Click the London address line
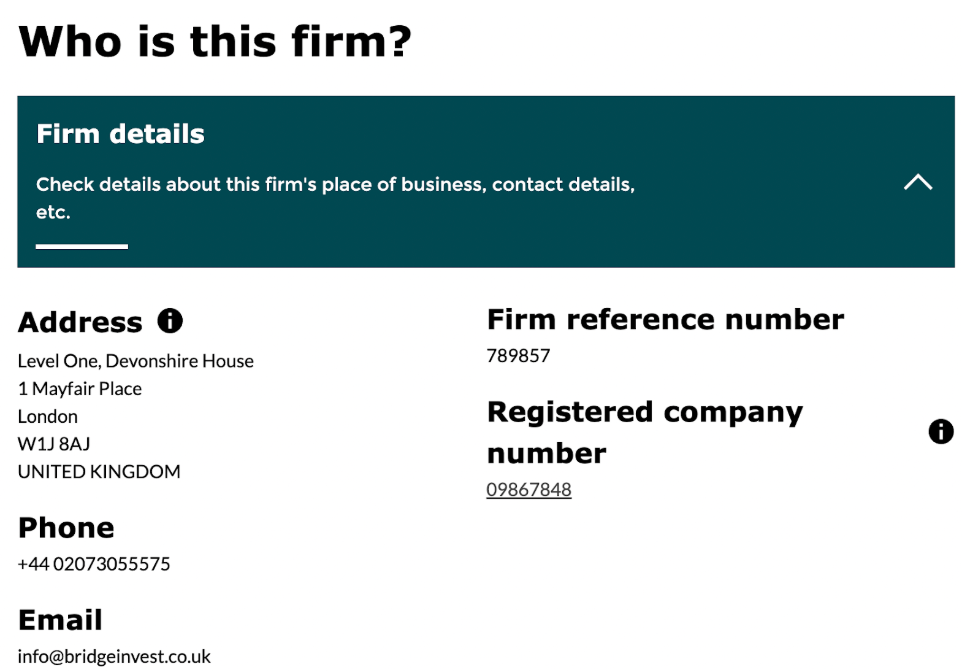Image resolution: width=968 pixels, height=671 pixels. (x=48, y=416)
